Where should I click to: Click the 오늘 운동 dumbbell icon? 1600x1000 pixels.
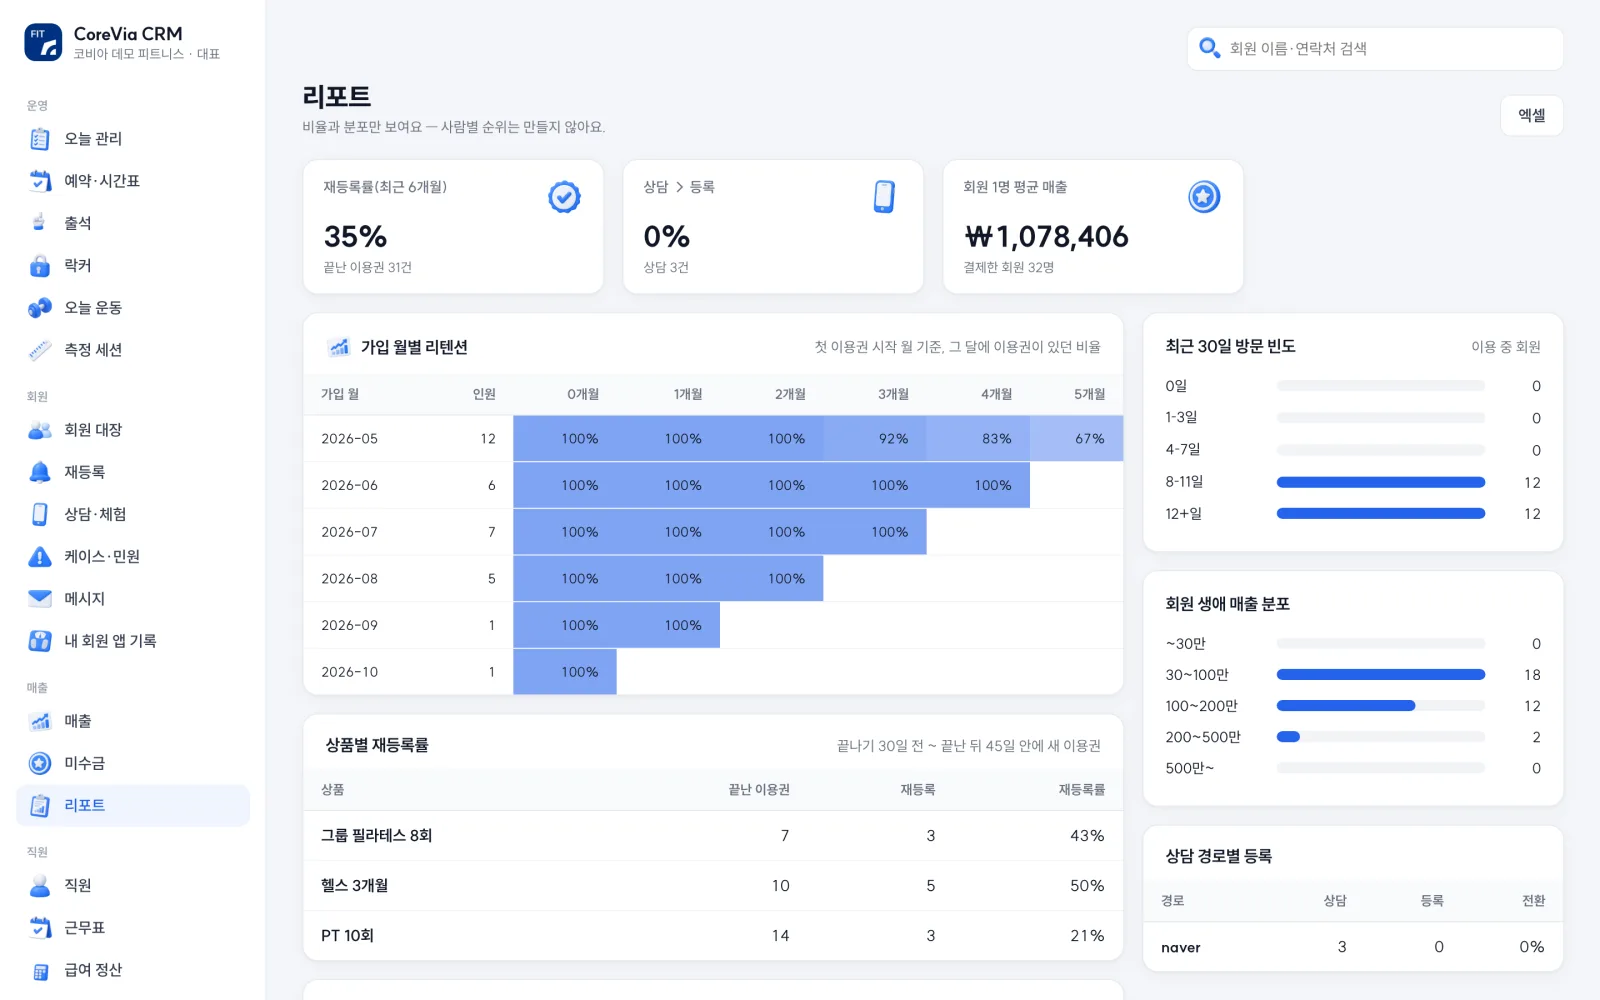tap(40, 307)
